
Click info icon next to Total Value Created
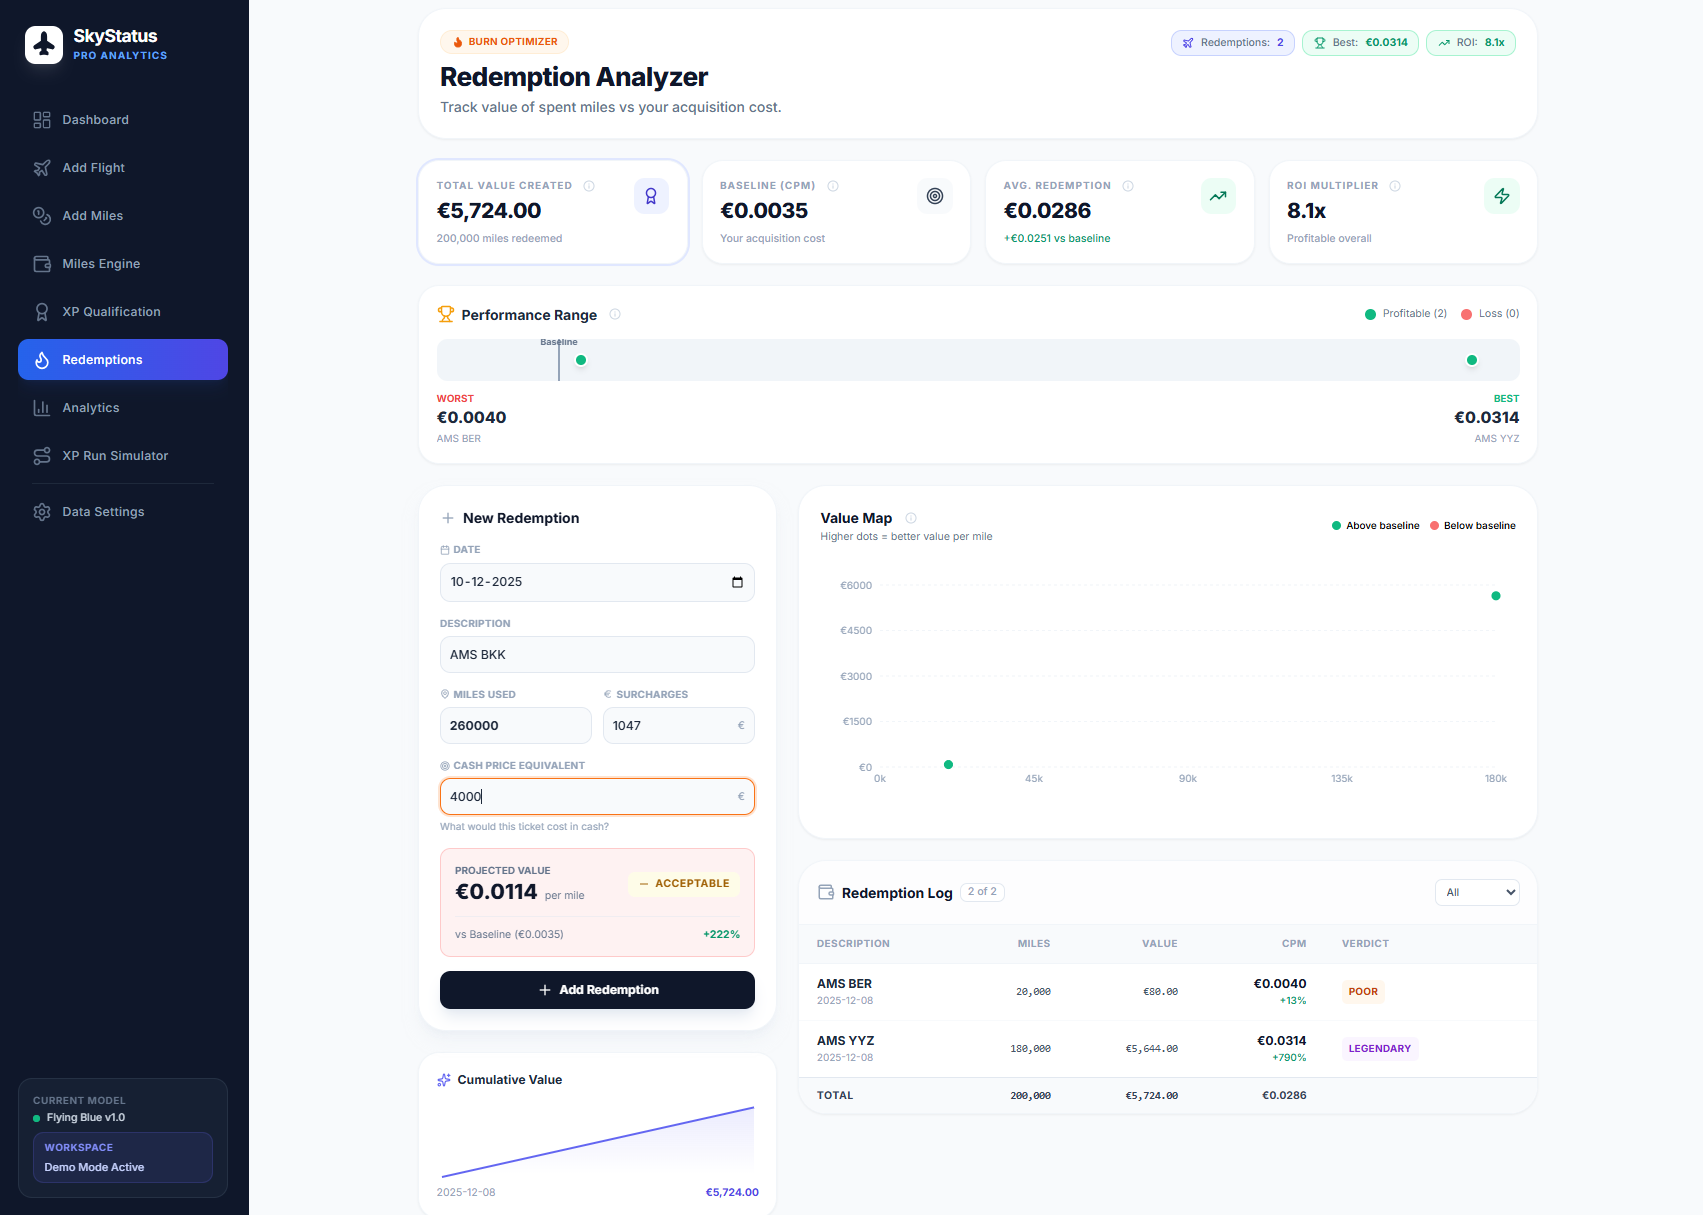(x=589, y=186)
